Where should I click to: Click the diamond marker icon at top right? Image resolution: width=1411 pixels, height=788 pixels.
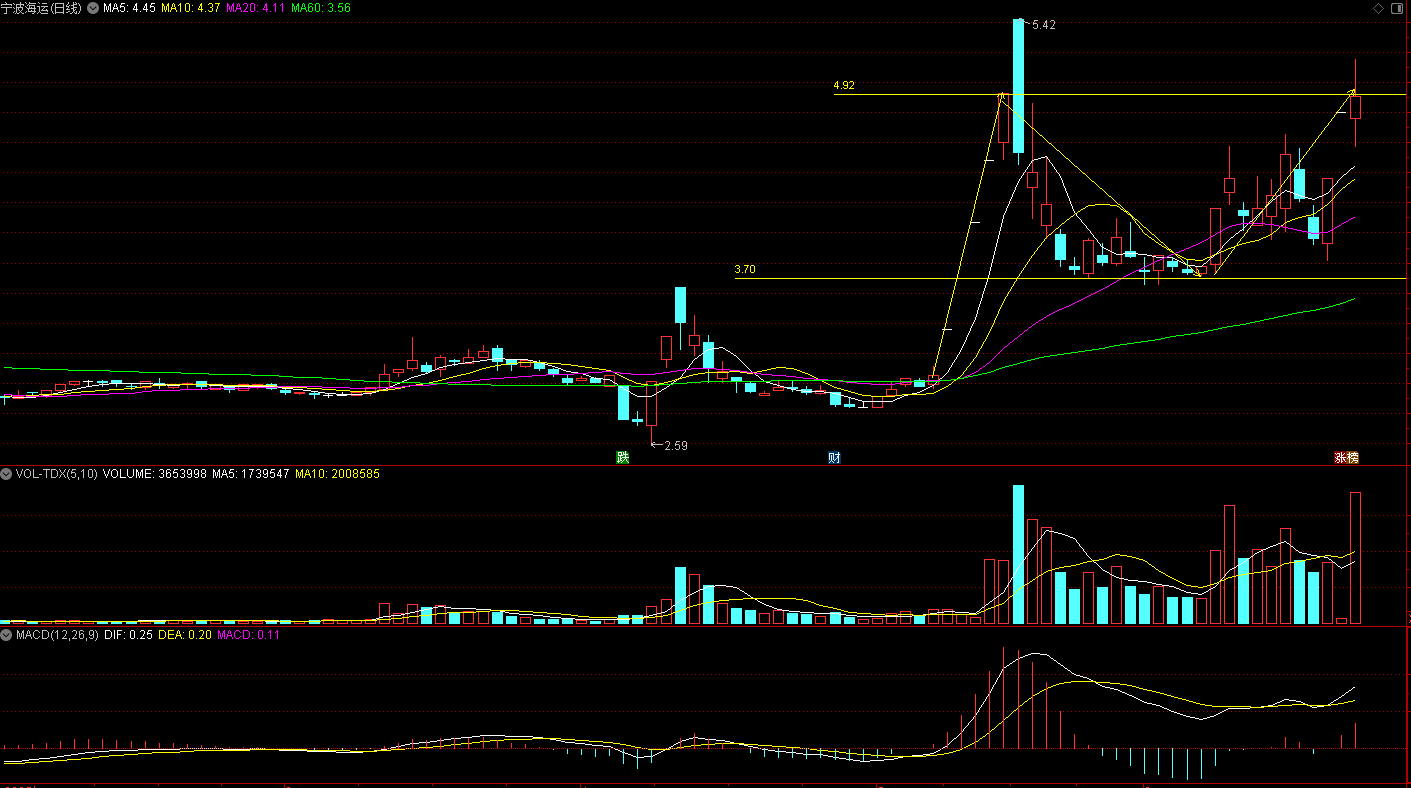[1378, 8]
